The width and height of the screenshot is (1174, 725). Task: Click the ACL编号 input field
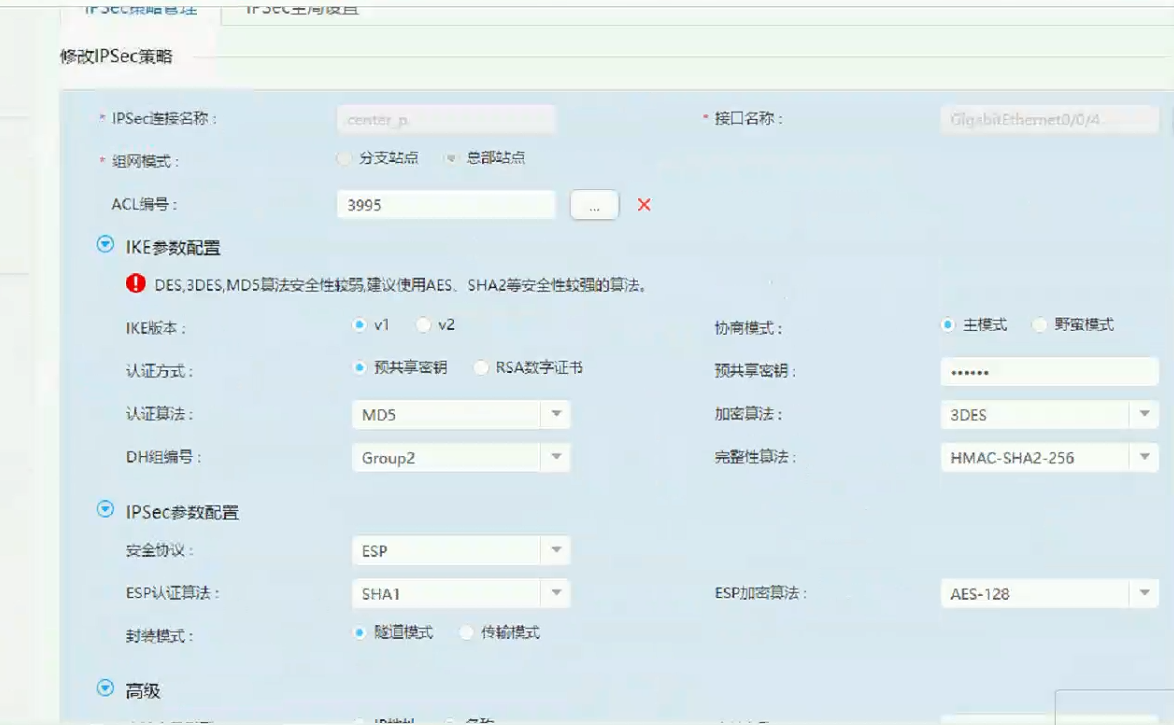(446, 205)
